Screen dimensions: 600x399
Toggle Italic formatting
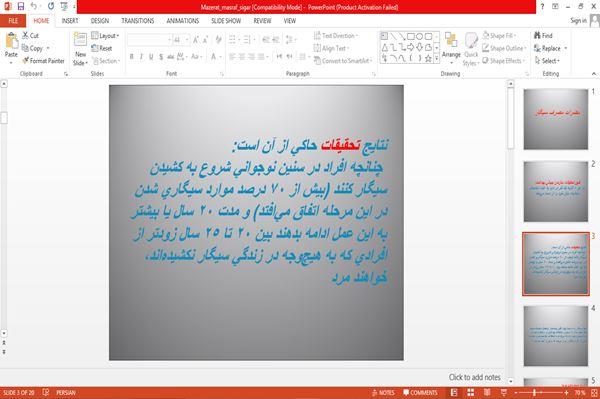141,57
